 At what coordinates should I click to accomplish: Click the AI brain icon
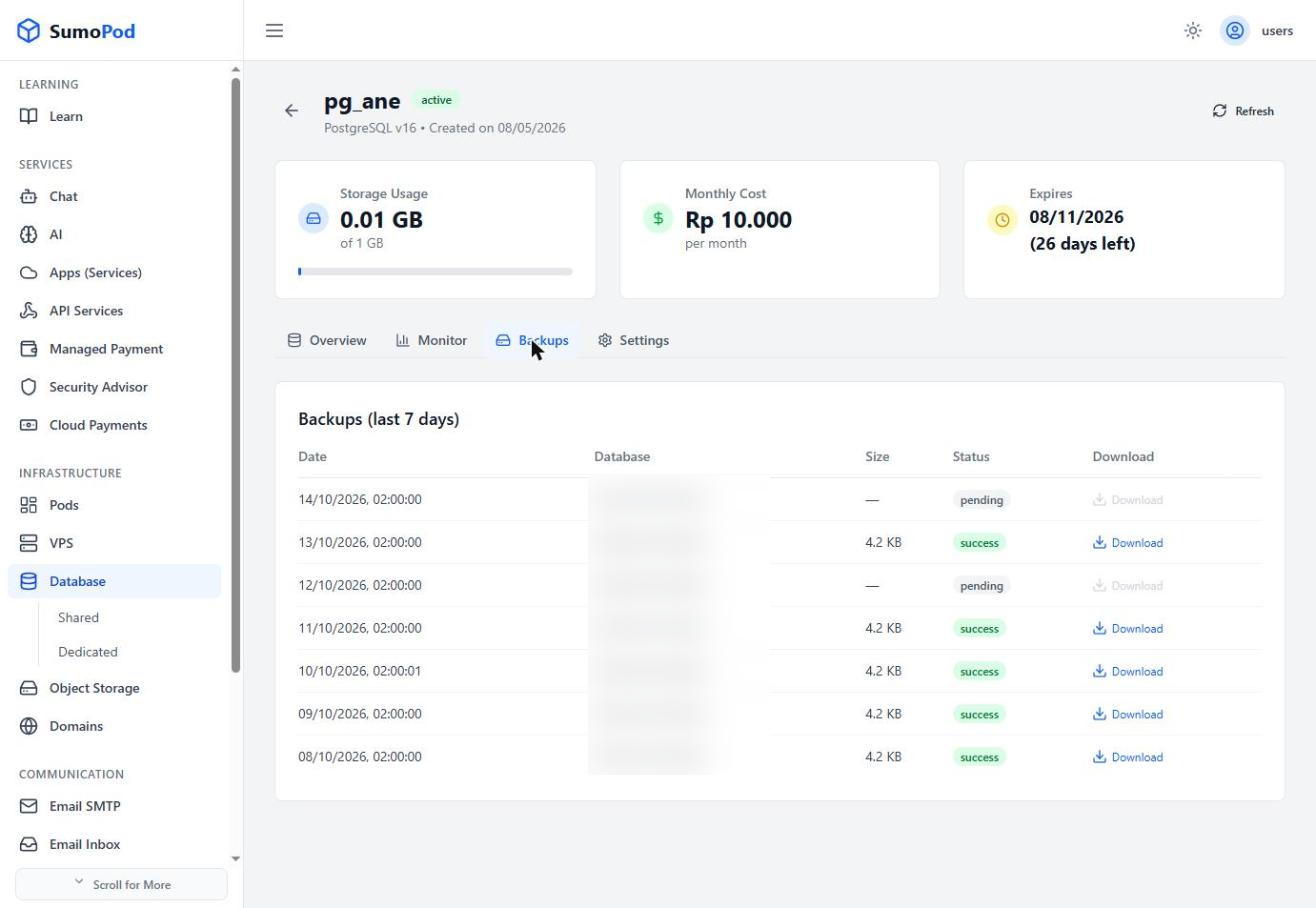tap(29, 235)
